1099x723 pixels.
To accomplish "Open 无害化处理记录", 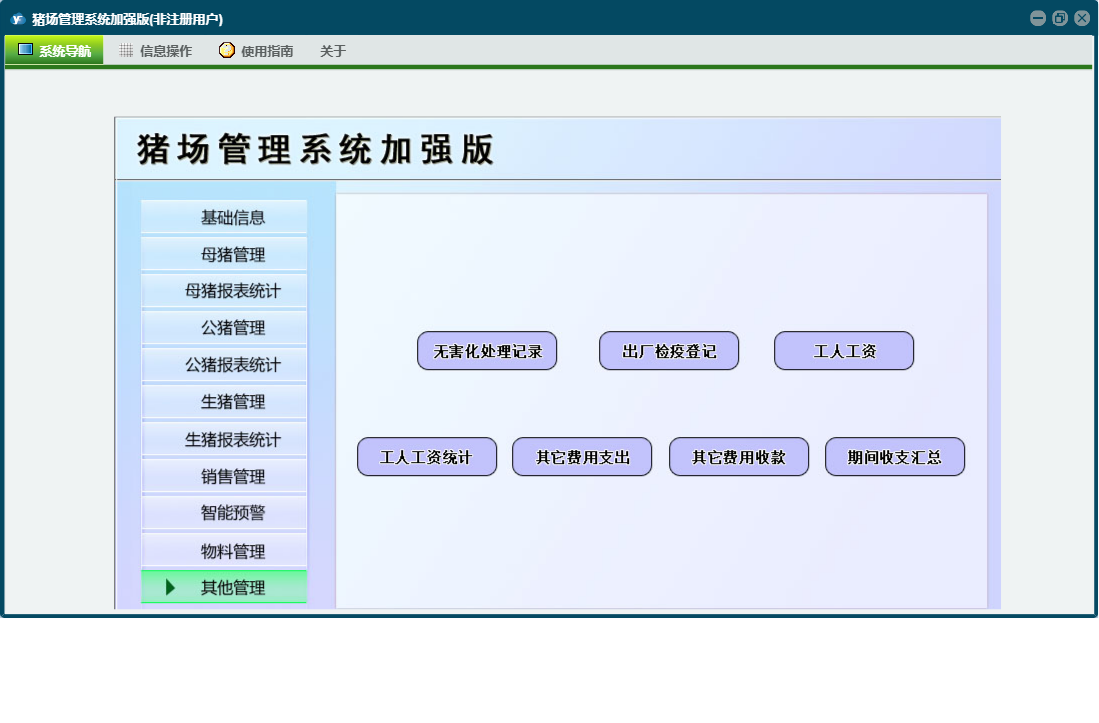I will pyautogui.click(x=487, y=351).
